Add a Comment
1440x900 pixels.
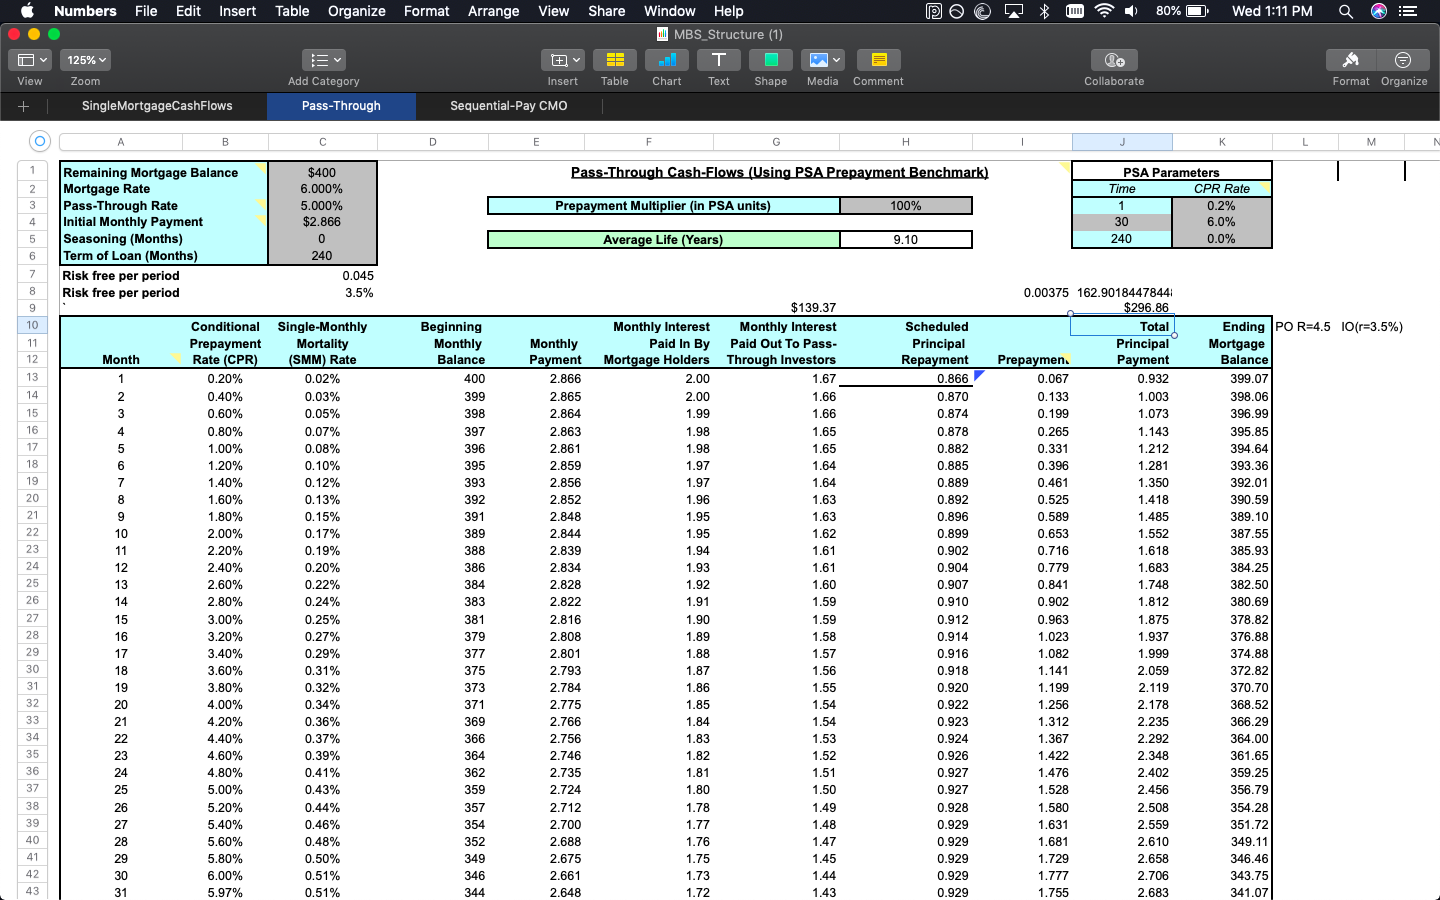(x=879, y=60)
